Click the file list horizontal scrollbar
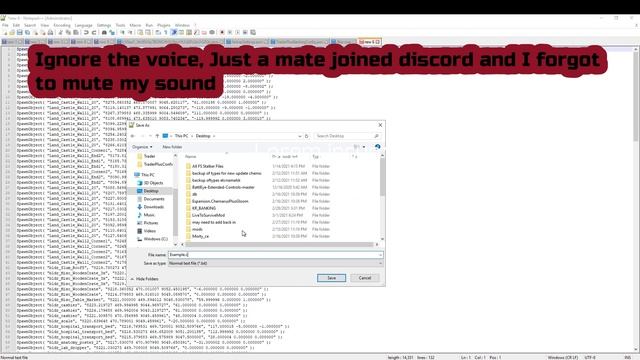 [x=280, y=244]
